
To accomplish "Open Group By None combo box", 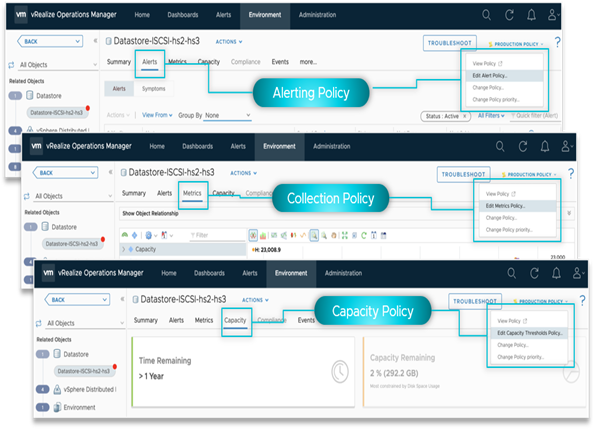I will 227,115.
